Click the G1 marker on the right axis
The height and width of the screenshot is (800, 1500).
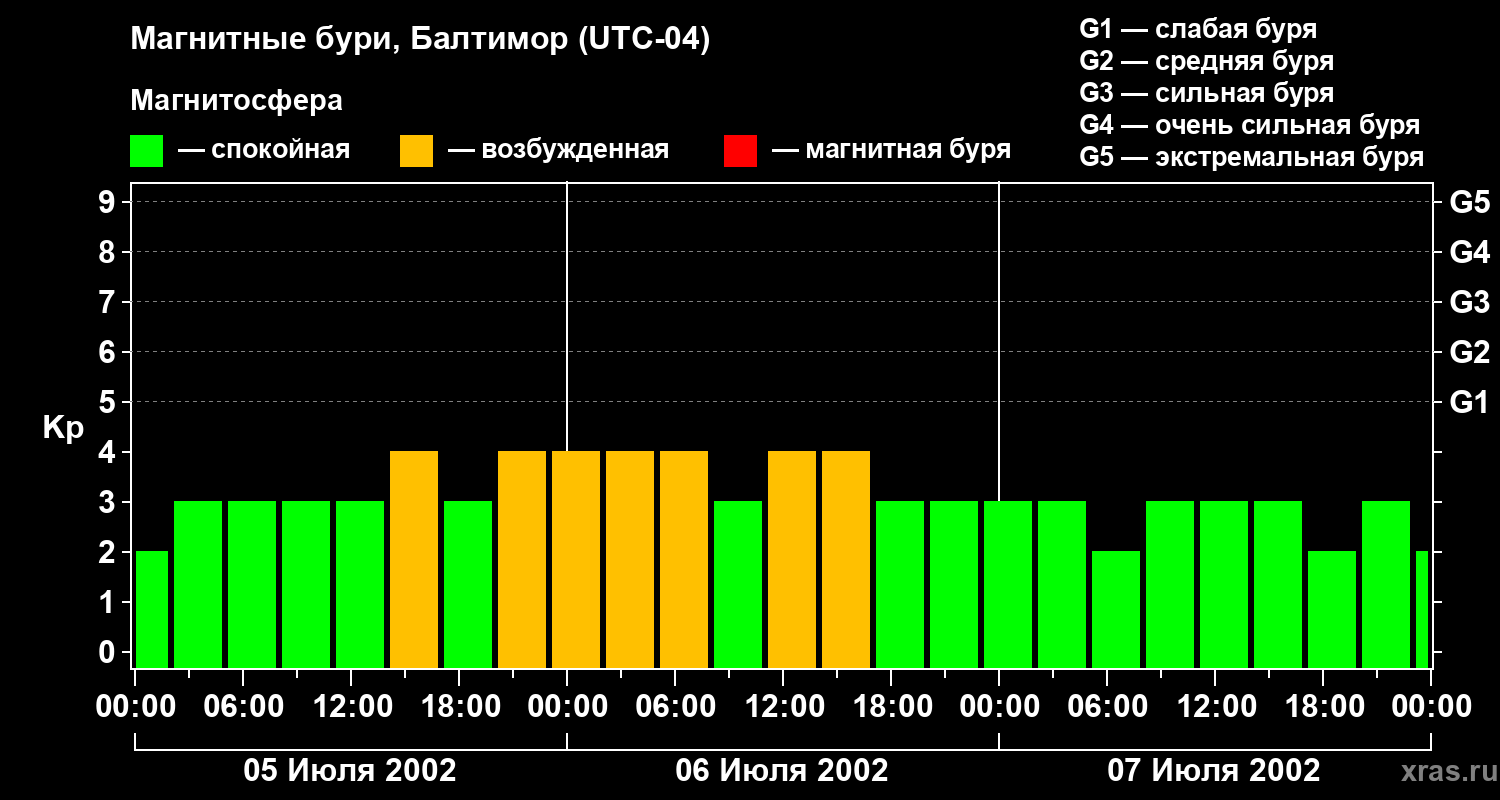[x=1469, y=402]
